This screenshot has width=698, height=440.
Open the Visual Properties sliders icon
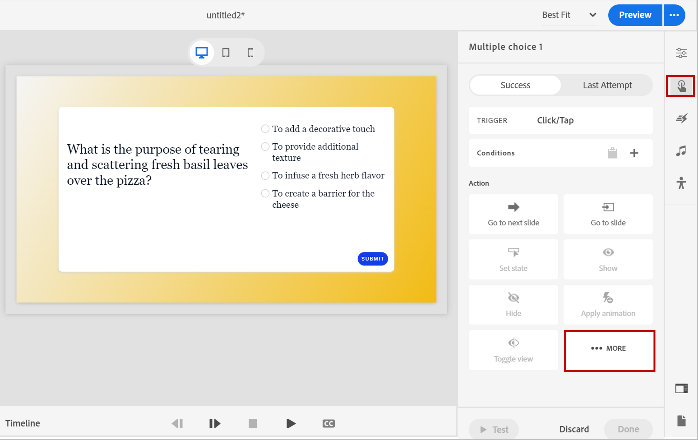click(x=681, y=53)
